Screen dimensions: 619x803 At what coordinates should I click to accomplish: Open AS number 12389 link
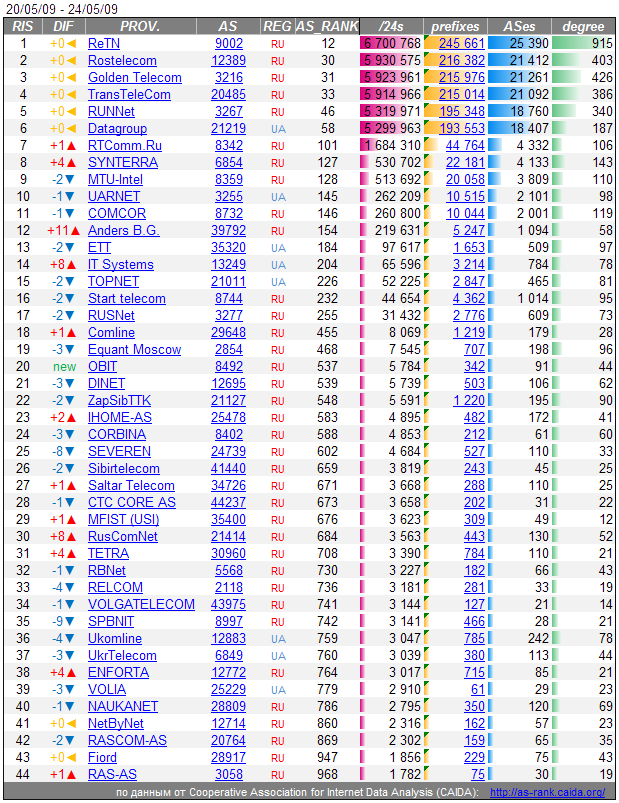point(228,60)
